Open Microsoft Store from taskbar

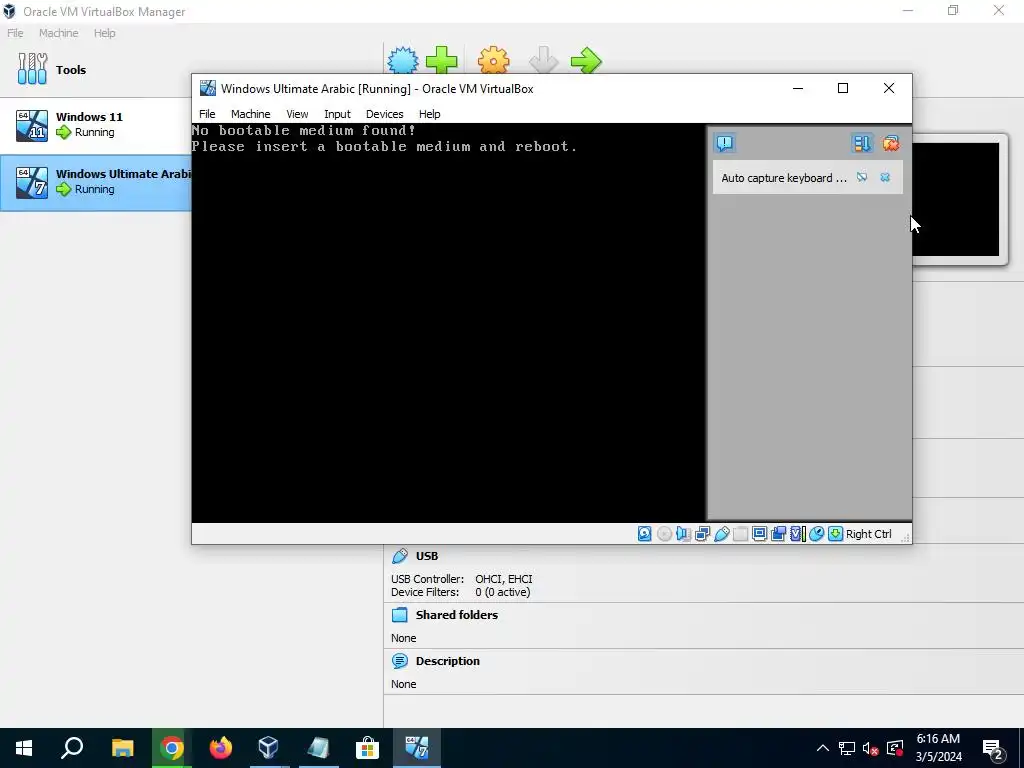pos(368,748)
